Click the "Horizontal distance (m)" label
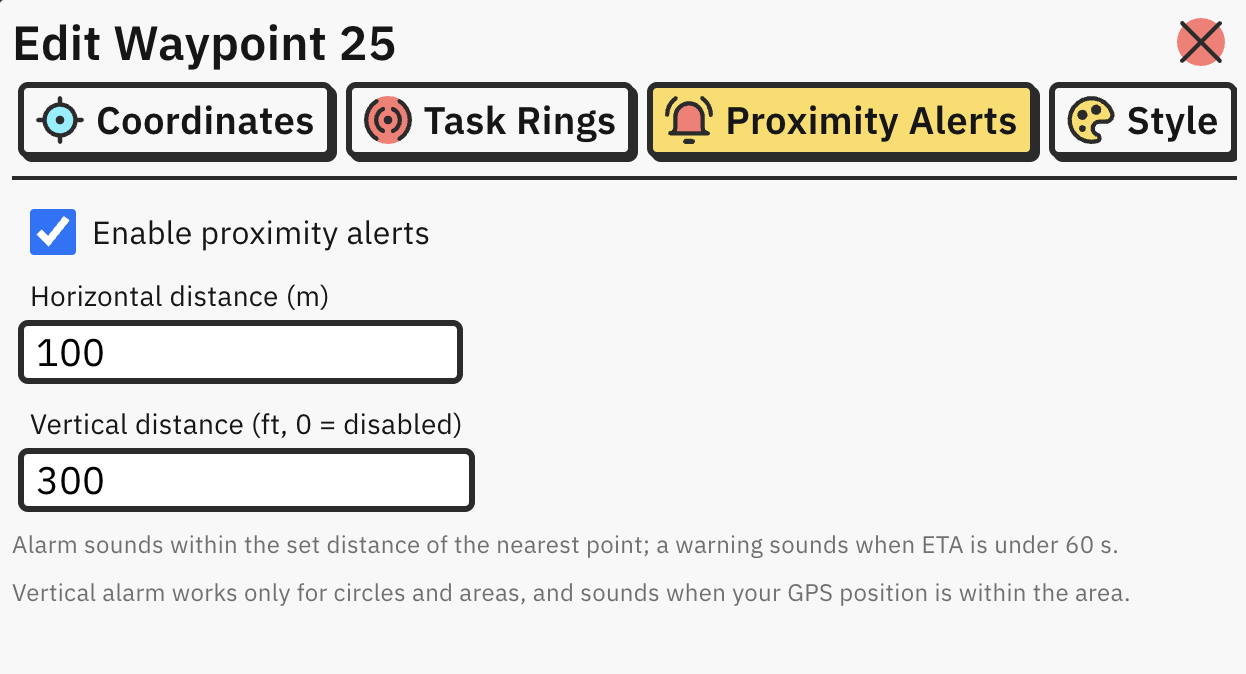 point(180,297)
